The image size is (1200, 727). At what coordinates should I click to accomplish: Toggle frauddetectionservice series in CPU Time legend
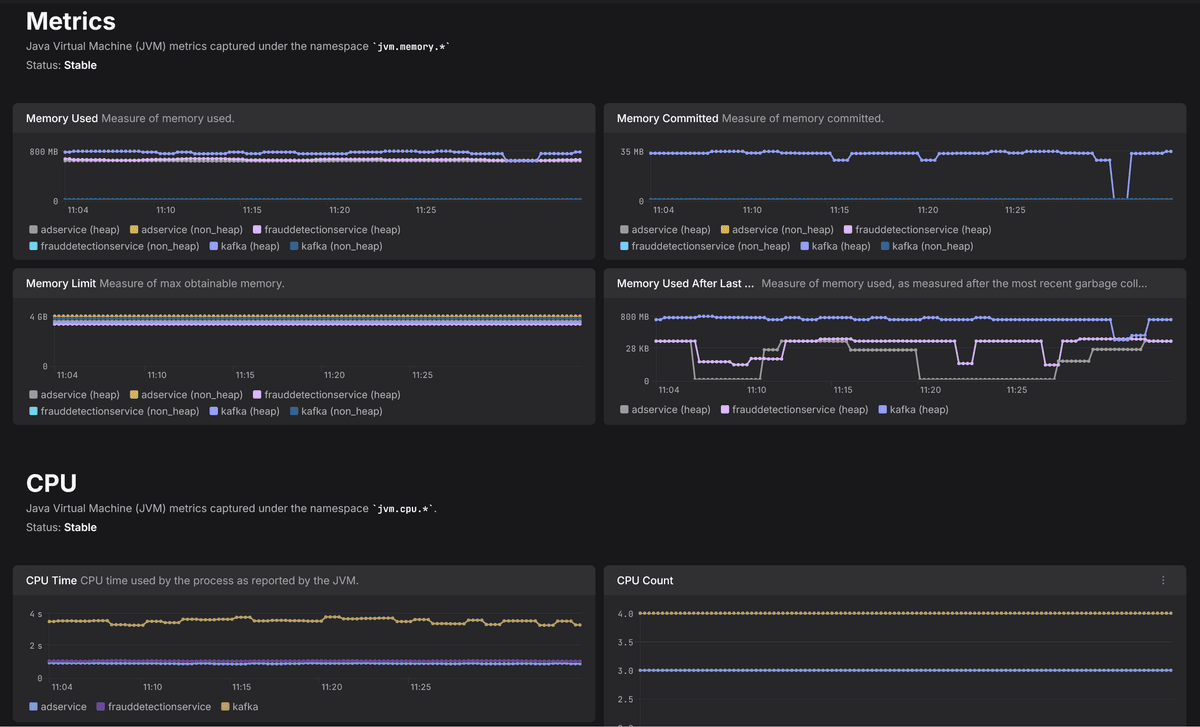tap(153, 706)
